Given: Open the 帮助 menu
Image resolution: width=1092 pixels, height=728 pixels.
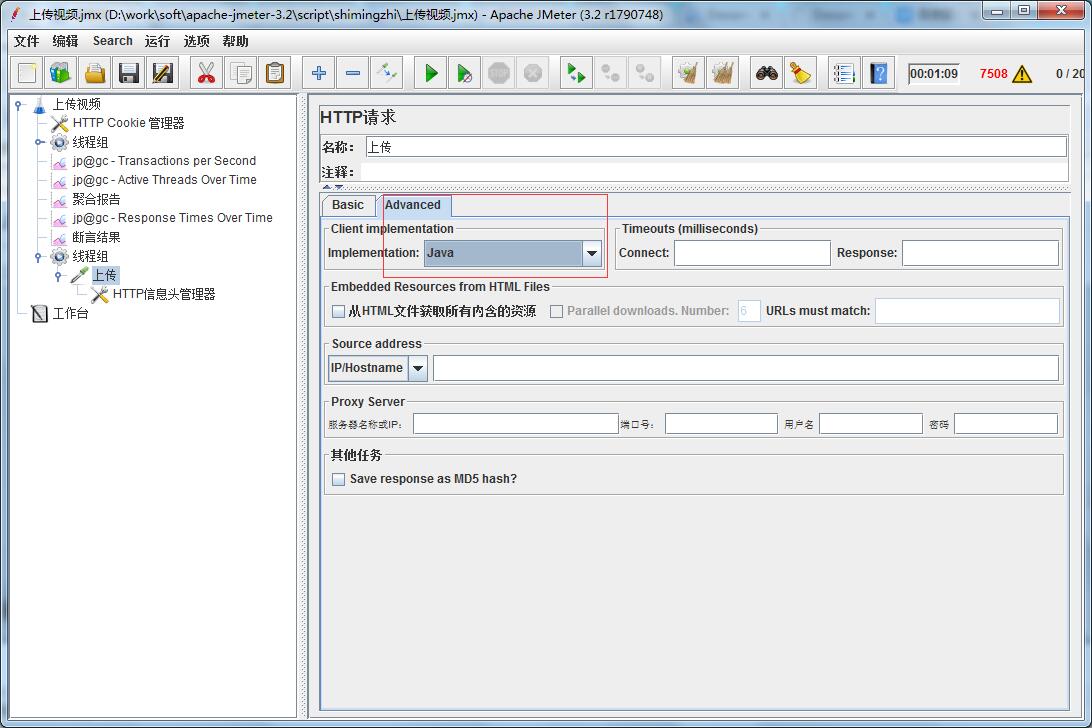Looking at the screenshot, I should point(235,41).
